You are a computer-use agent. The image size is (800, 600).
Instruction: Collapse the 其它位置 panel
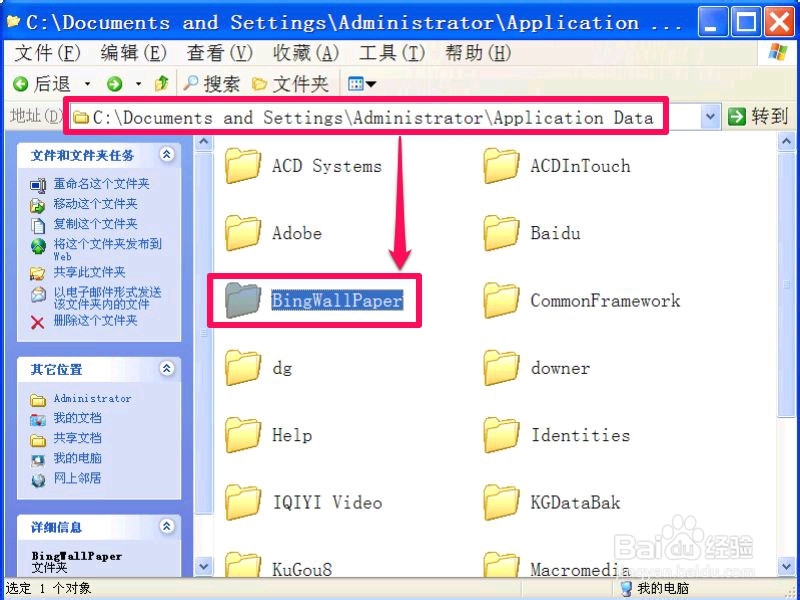coord(166,368)
